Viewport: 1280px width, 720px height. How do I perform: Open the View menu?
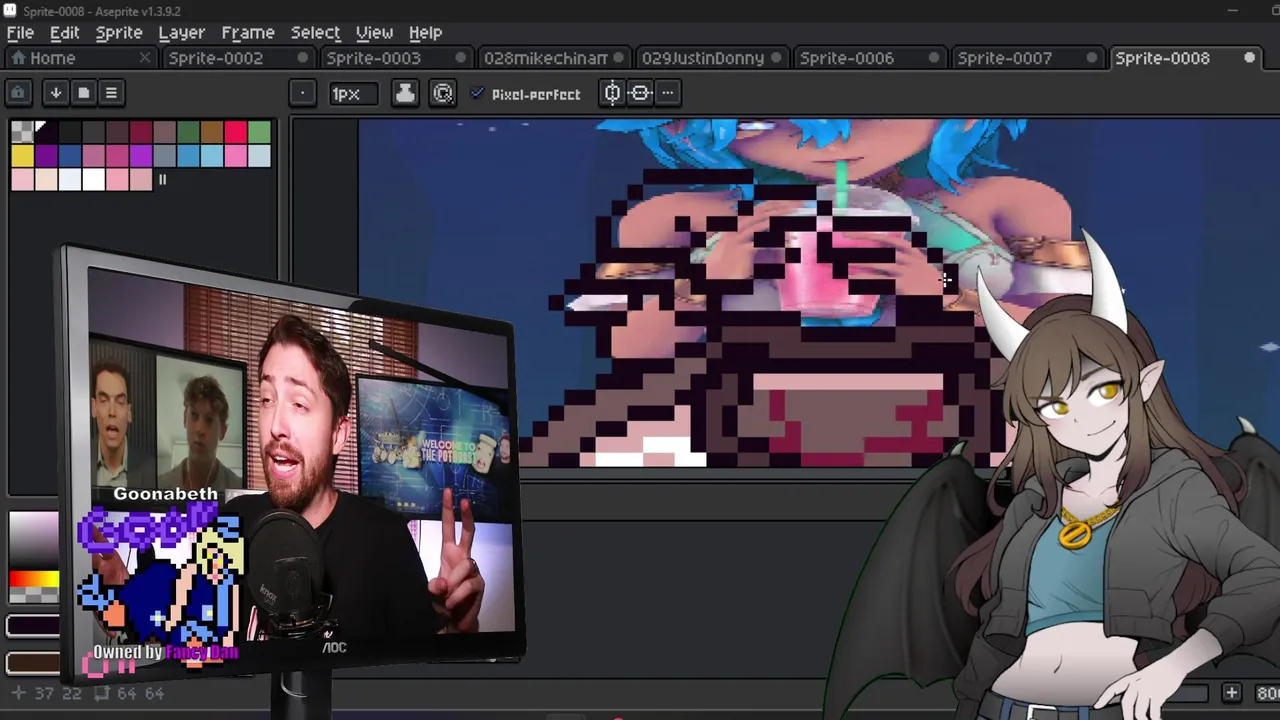pyautogui.click(x=374, y=32)
